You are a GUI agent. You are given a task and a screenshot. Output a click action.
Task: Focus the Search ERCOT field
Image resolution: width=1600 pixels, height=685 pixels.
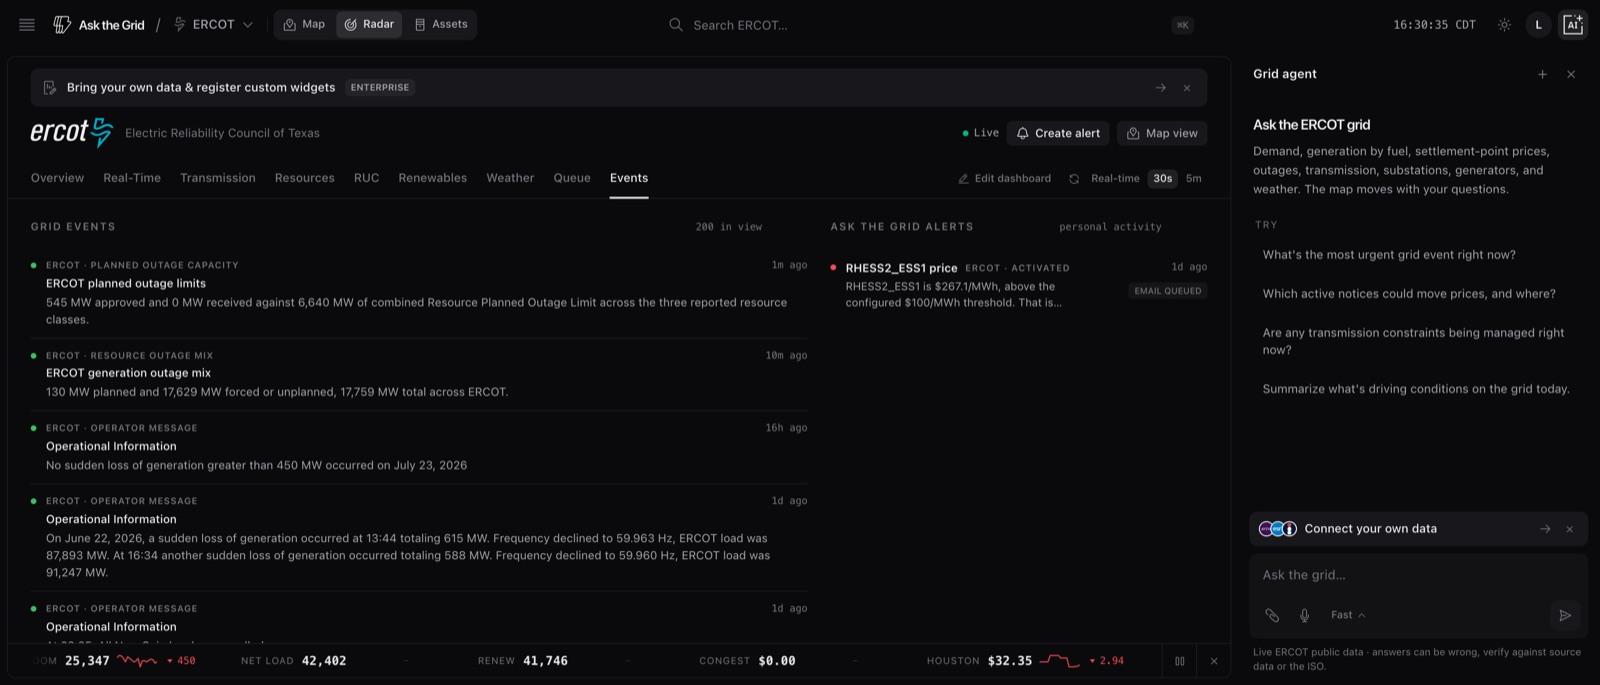(930, 25)
